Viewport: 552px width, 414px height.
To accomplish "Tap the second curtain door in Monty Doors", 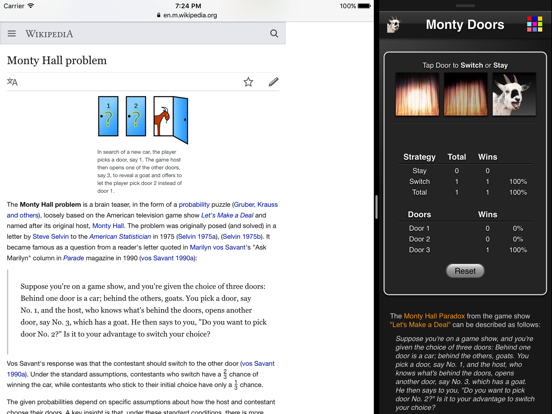I will 465,94.
